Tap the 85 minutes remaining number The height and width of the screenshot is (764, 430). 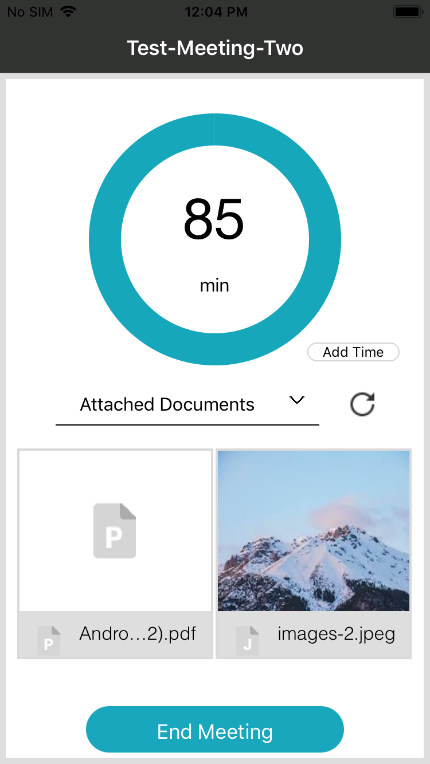pos(214,220)
